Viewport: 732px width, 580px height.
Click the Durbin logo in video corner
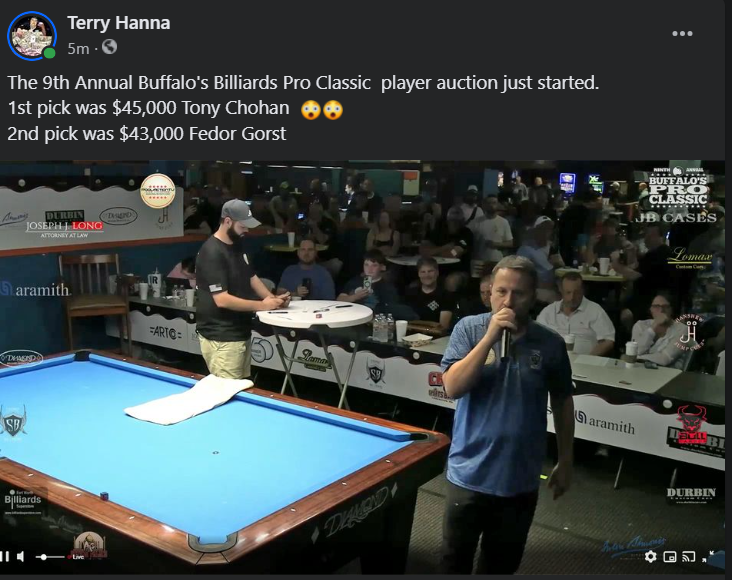click(691, 495)
